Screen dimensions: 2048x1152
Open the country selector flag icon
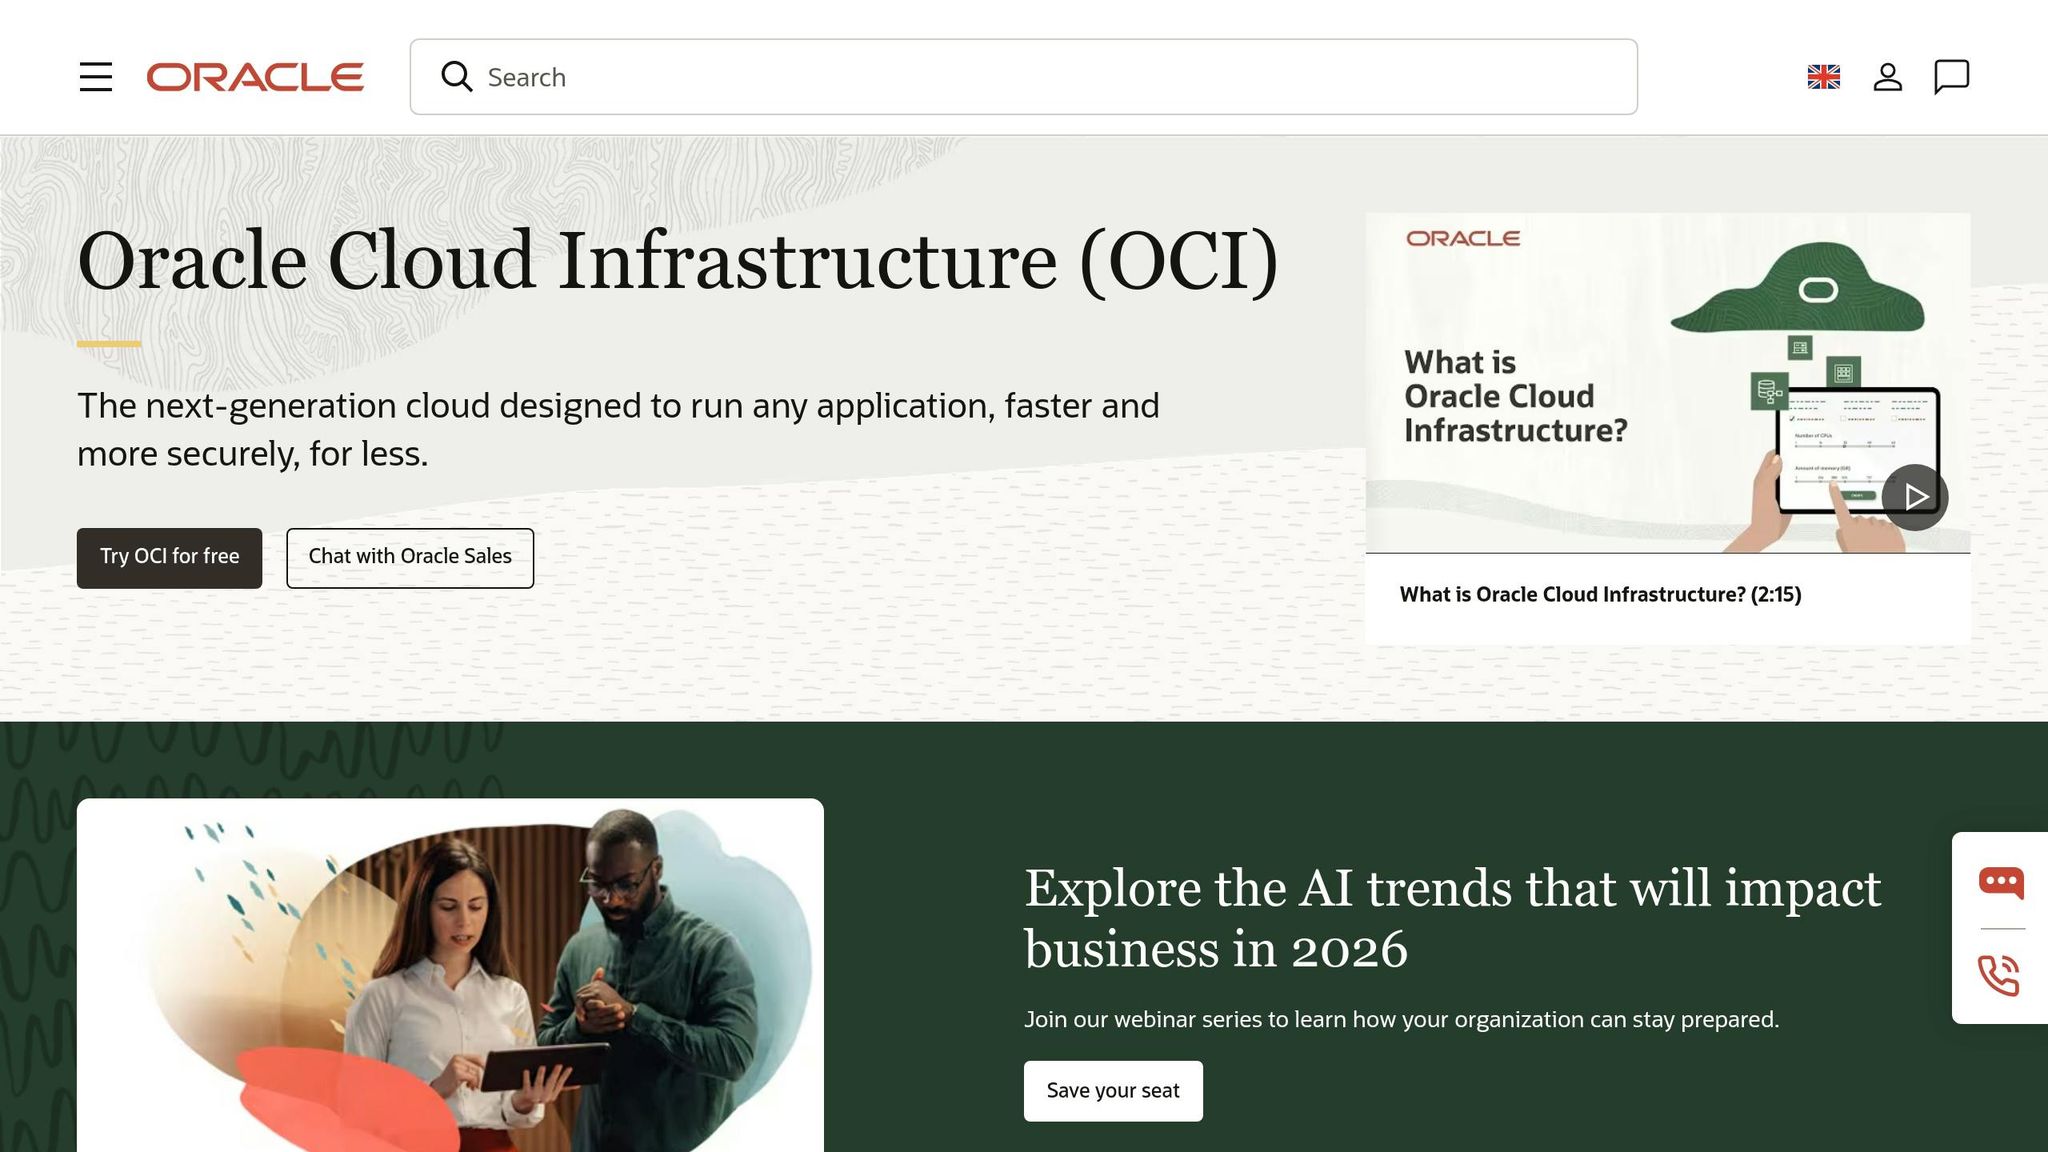click(x=1824, y=77)
